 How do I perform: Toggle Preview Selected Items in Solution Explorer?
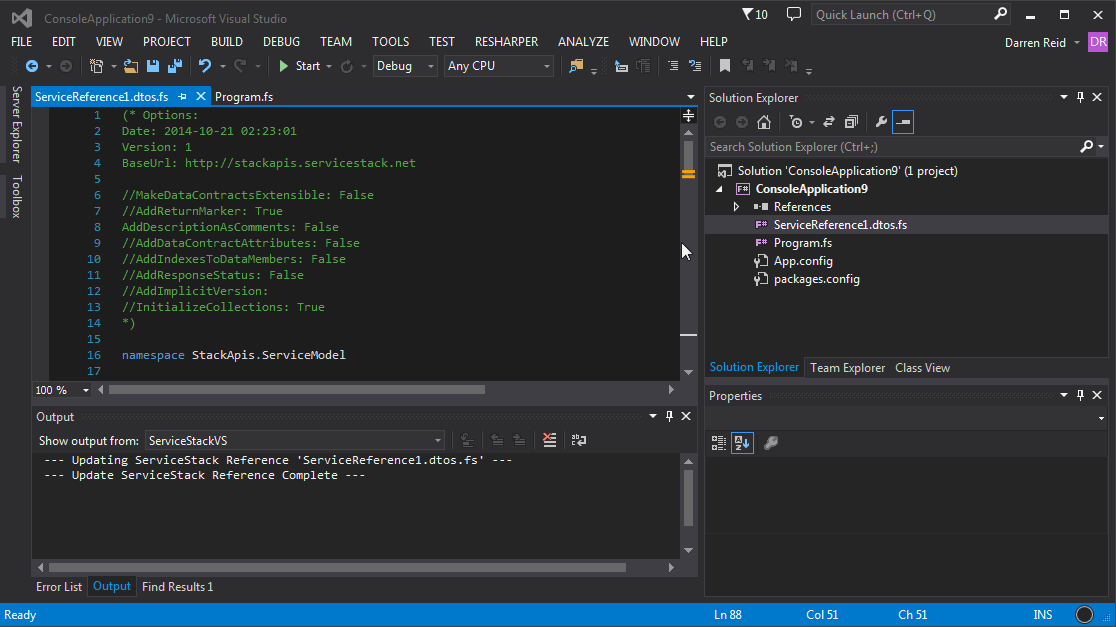903,121
